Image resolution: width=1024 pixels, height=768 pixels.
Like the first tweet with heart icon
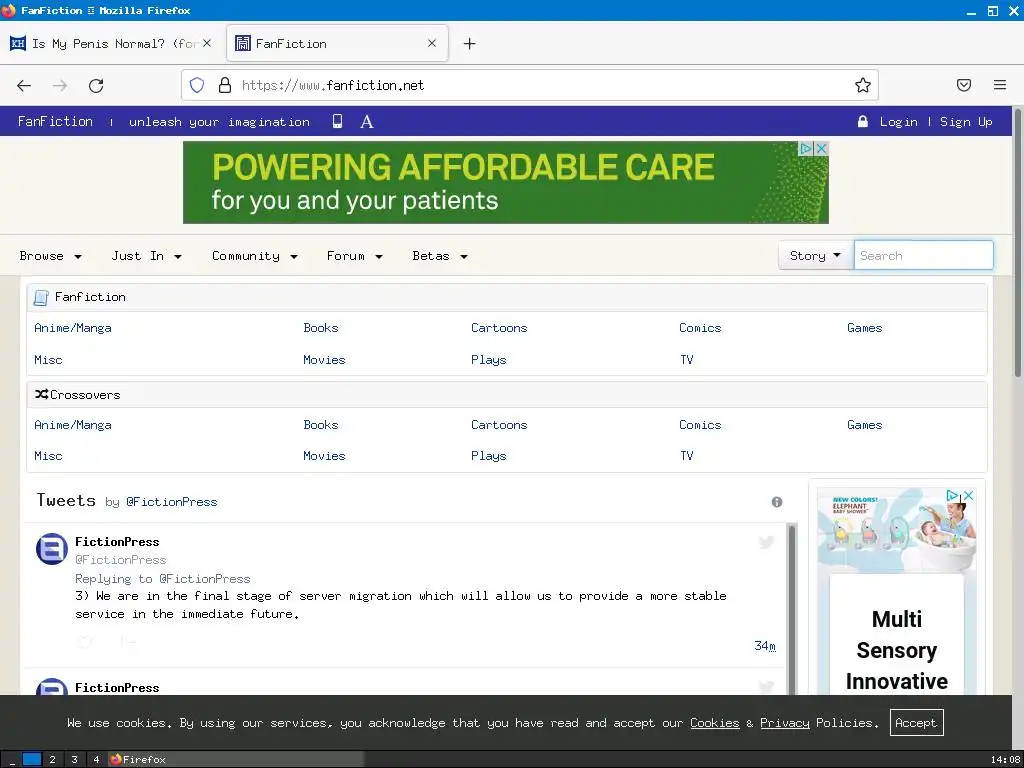(84, 643)
